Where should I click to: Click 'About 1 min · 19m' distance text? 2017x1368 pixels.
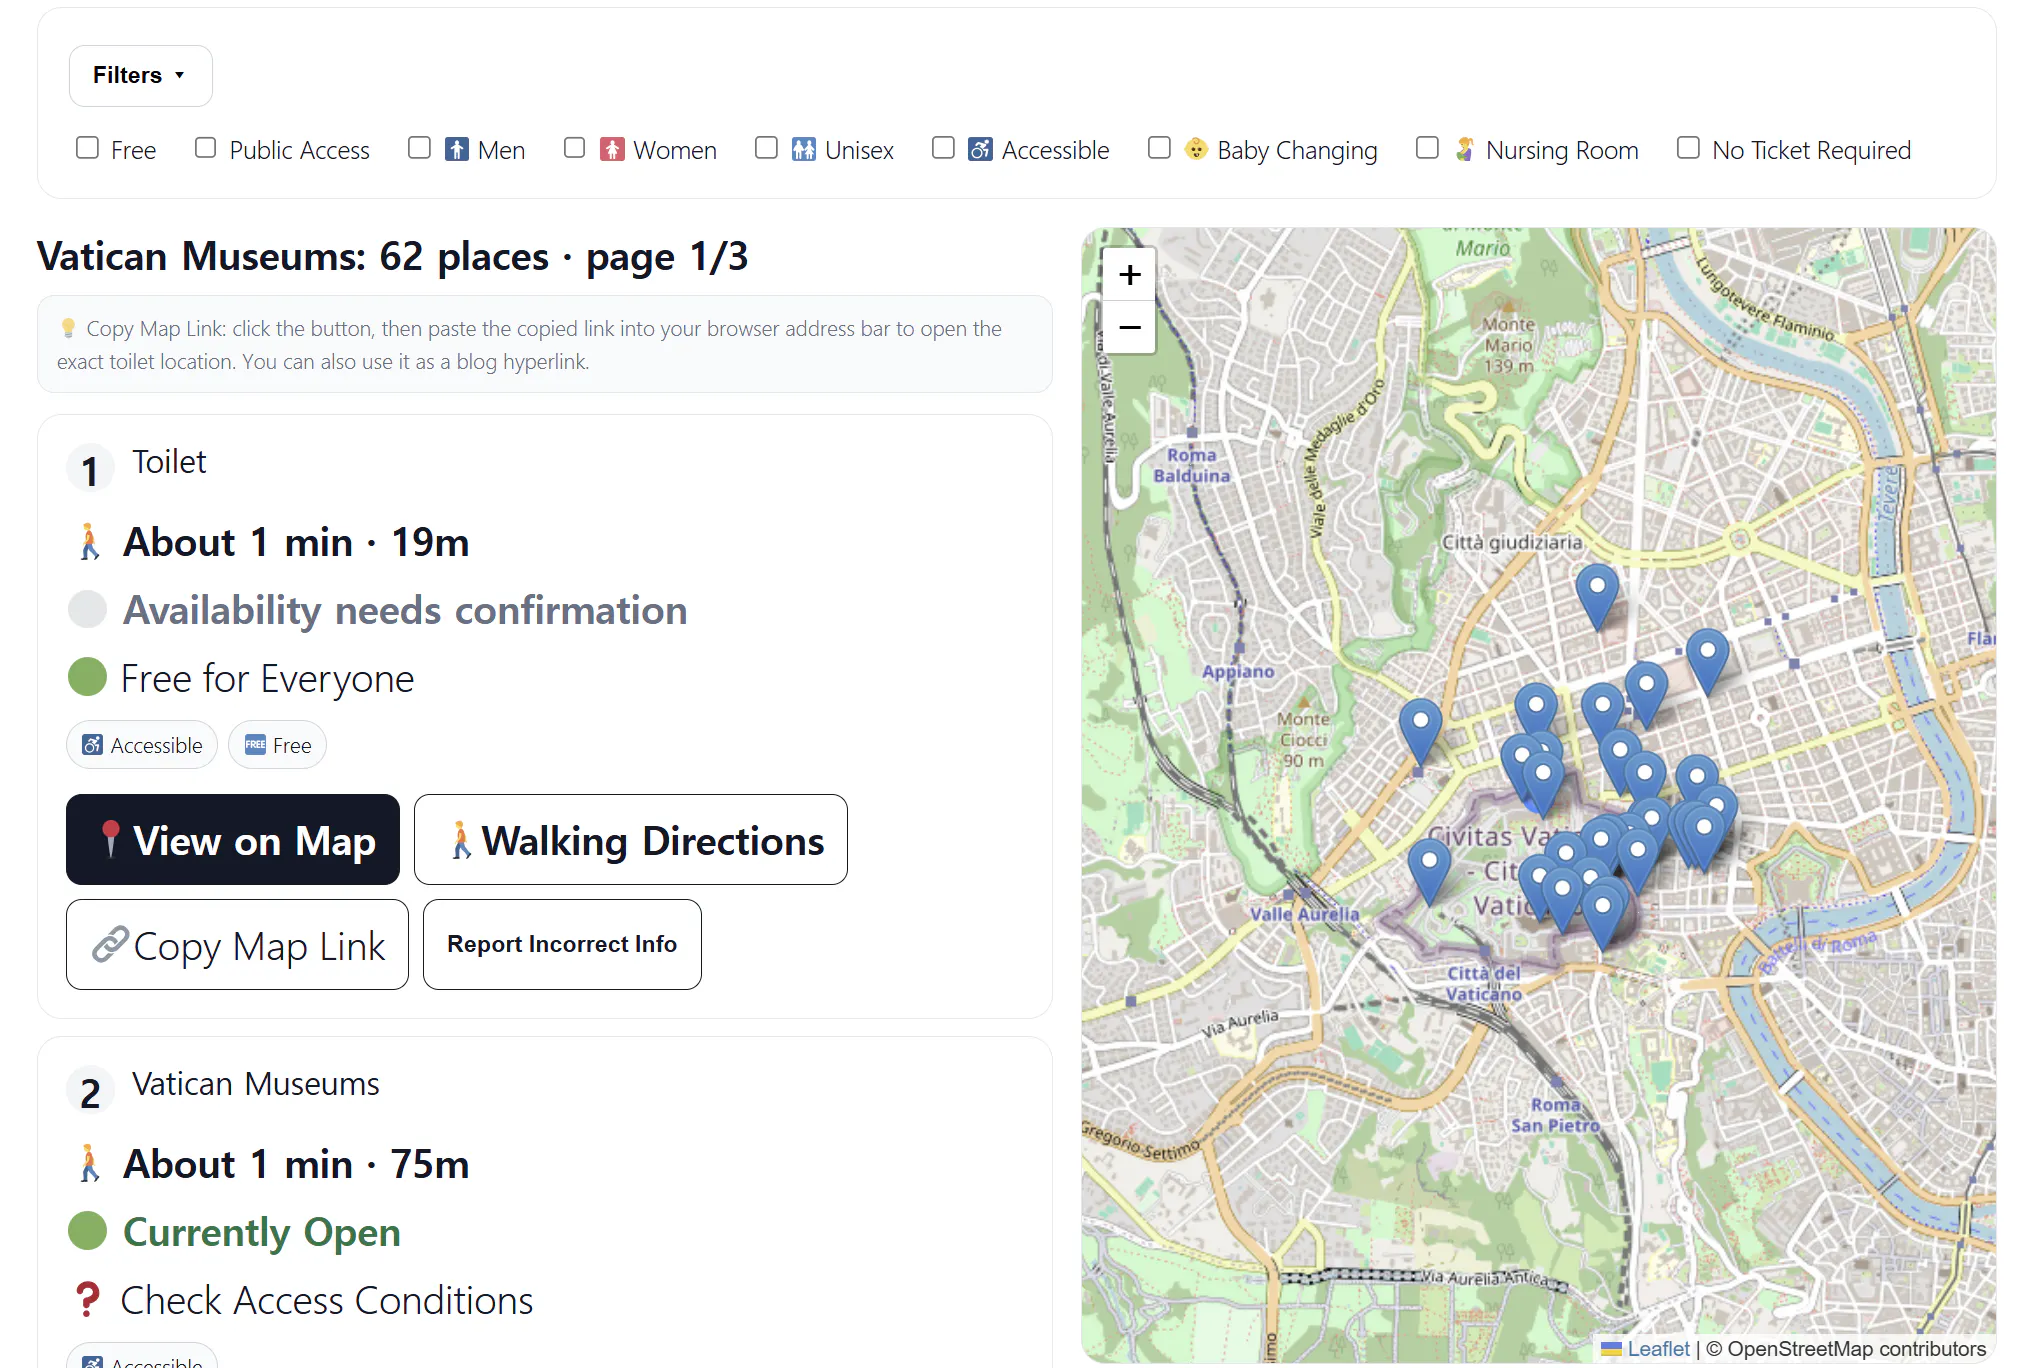click(296, 542)
